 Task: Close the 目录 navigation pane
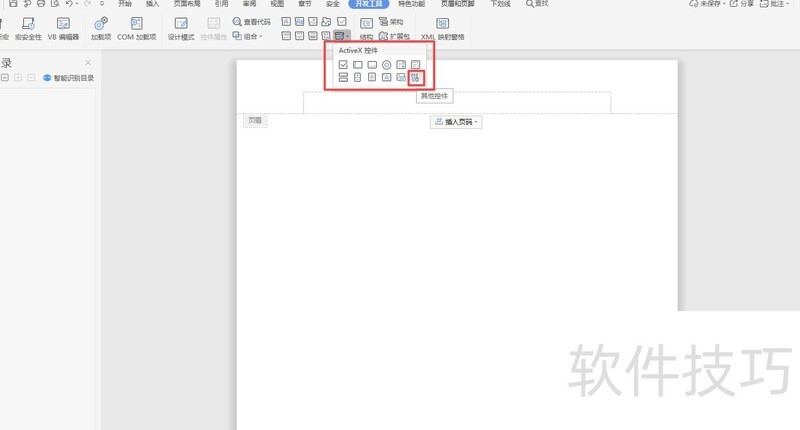point(88,62)
